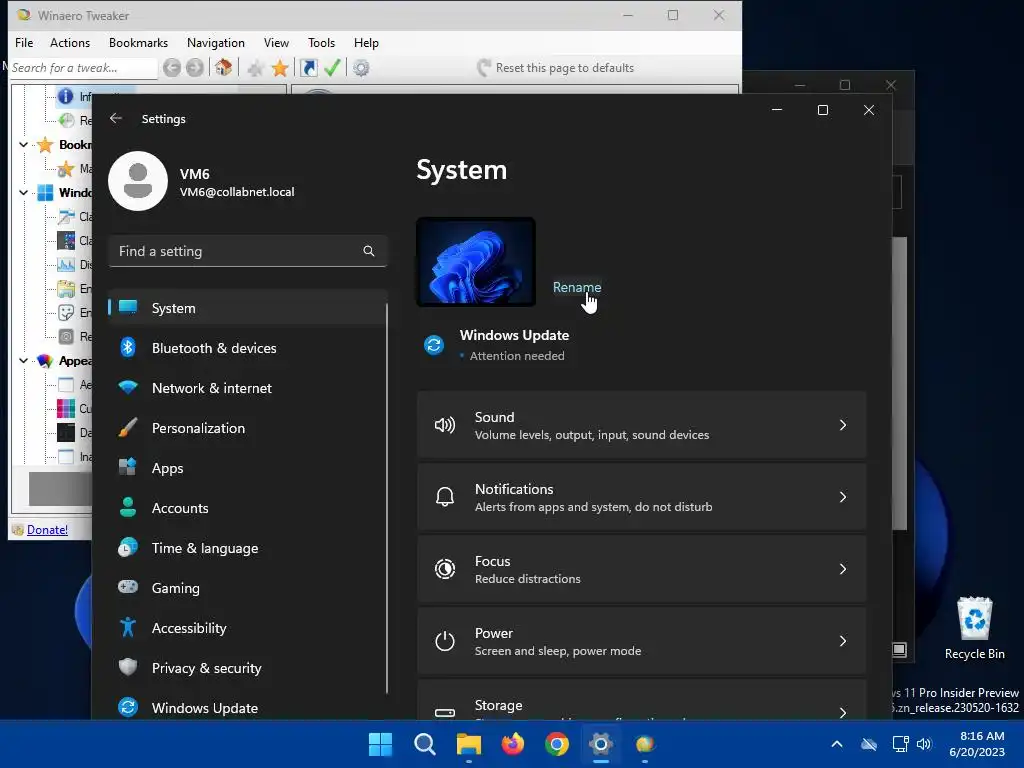Click the VM6 user account avatar
Viewport: 1024px width, 768px height.
click(138, 181)
